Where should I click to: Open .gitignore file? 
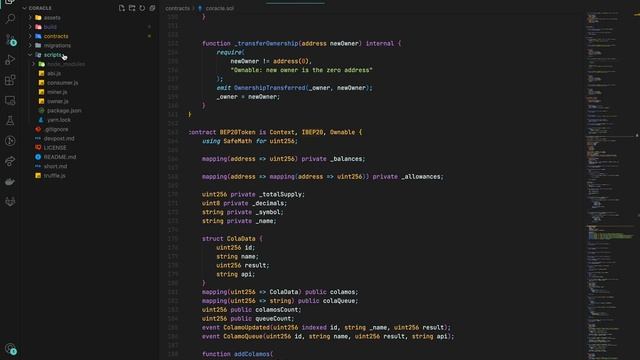click(x=56, y=129)
